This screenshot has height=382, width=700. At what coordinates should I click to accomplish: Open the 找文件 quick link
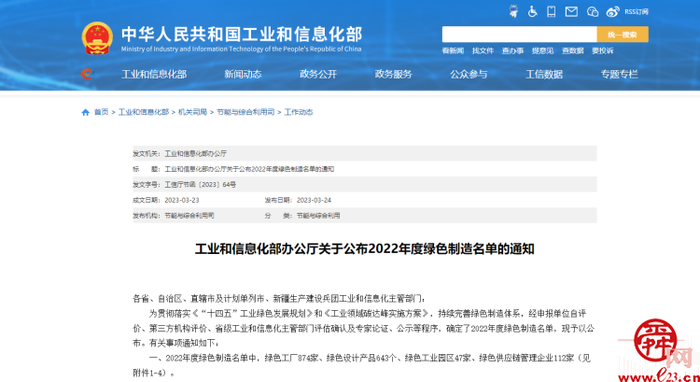coord(483,51)
